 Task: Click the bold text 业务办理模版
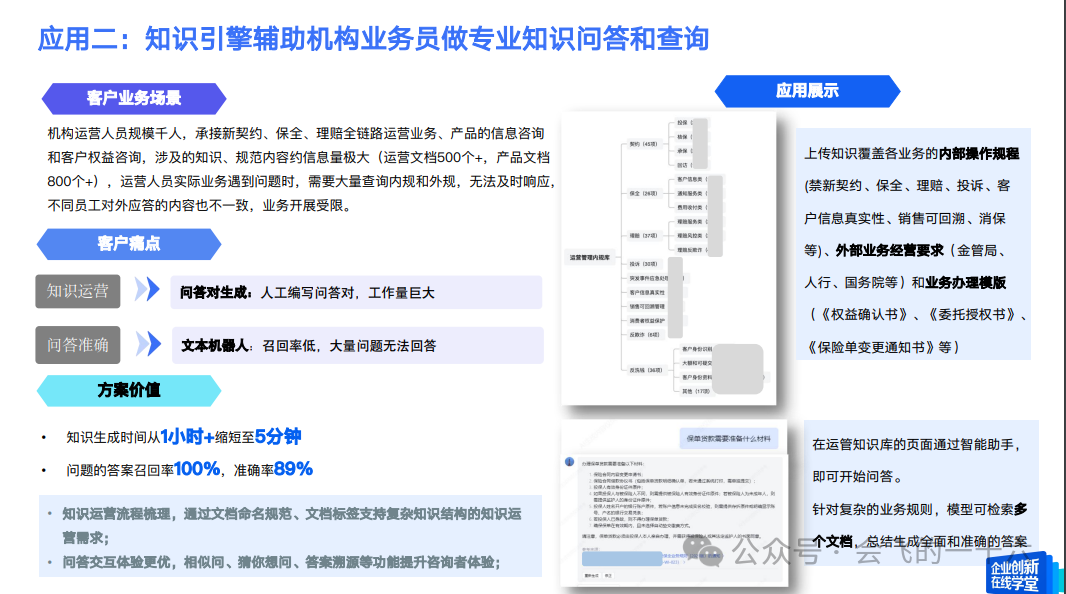(965, 283)
